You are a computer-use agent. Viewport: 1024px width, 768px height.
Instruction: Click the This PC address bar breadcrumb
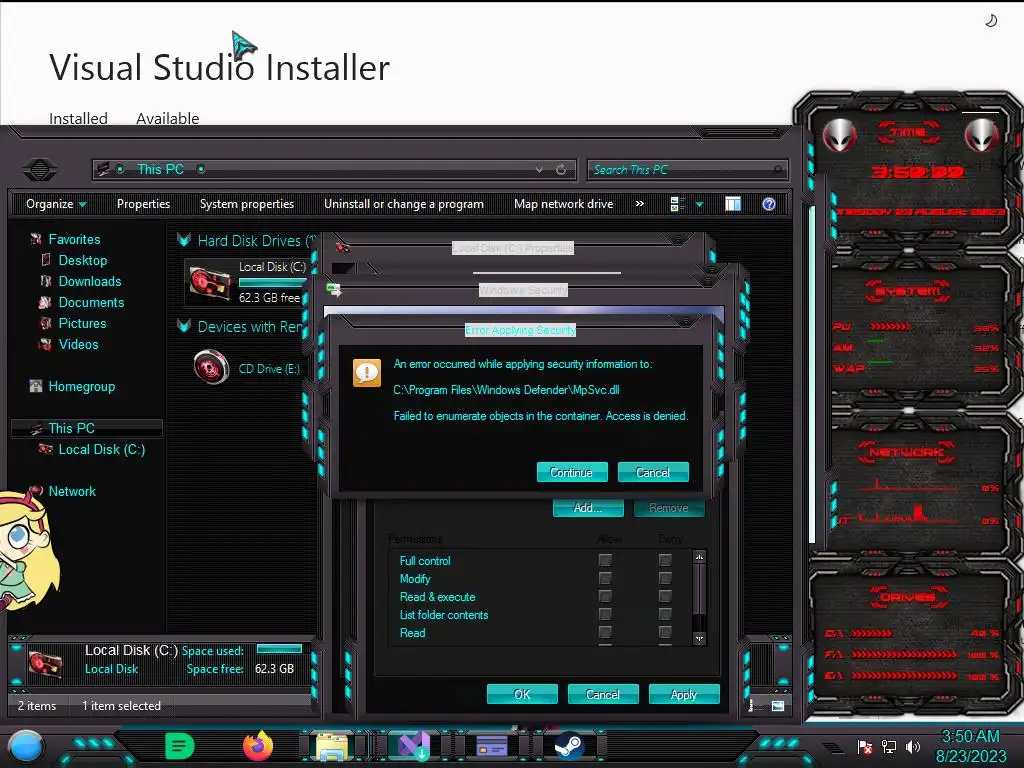[161, 170]
